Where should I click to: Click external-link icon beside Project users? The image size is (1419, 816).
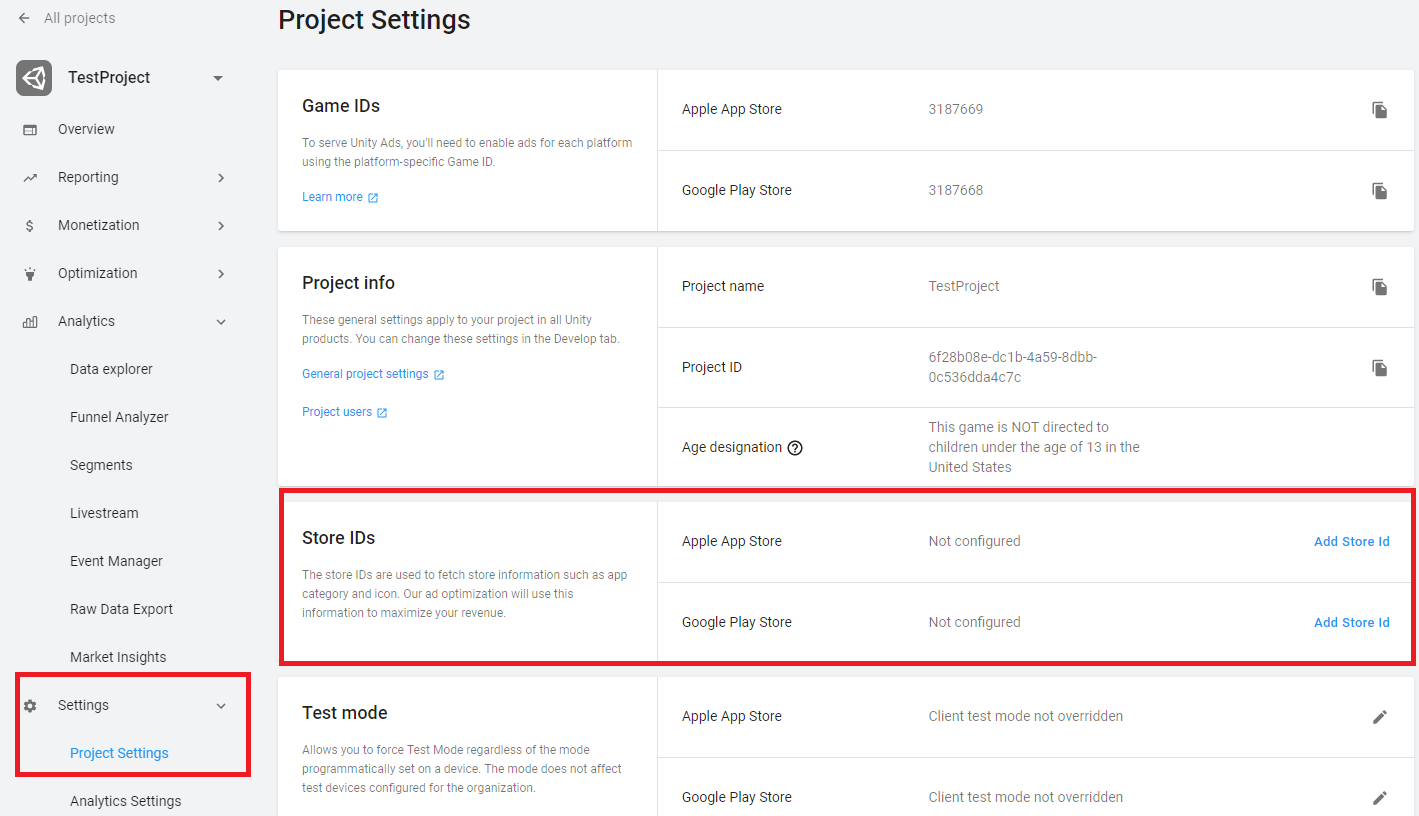tap(382, 413)
